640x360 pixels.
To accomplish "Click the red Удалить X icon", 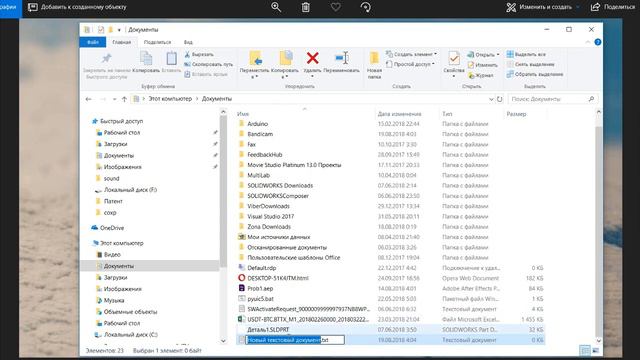I will tap(313, 58).
